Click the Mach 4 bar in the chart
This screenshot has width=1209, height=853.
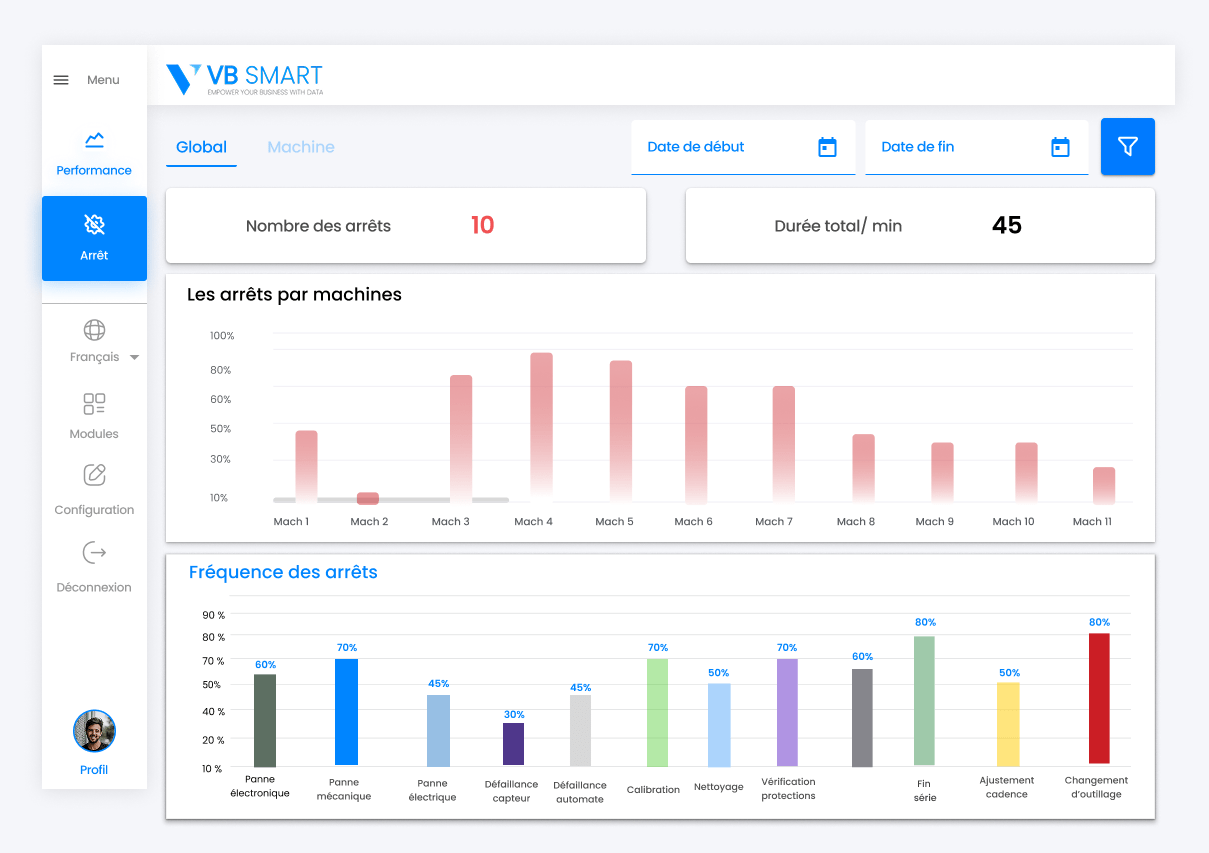point(541,425)
